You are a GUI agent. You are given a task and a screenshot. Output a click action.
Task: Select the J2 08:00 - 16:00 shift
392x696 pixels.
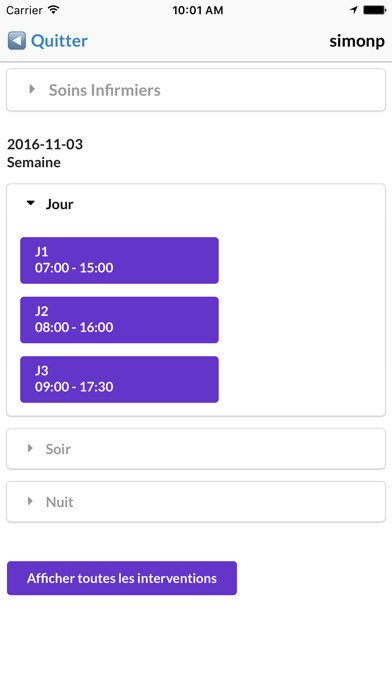119,320
